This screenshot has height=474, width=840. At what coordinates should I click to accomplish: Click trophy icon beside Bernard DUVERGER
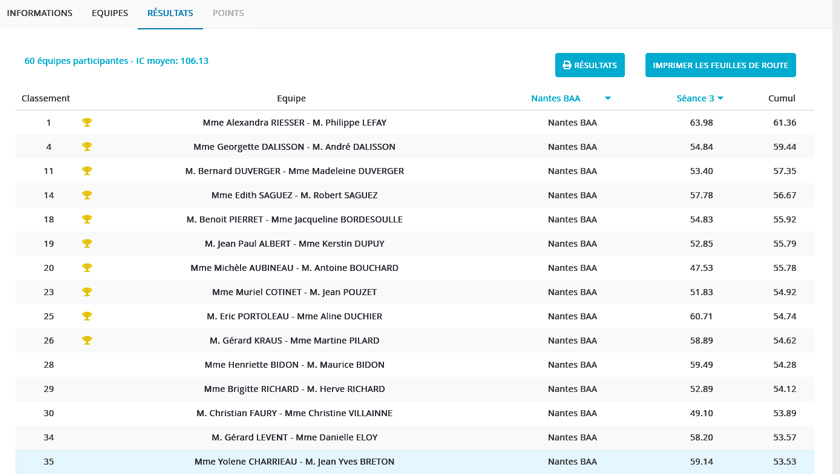(87, 171)
